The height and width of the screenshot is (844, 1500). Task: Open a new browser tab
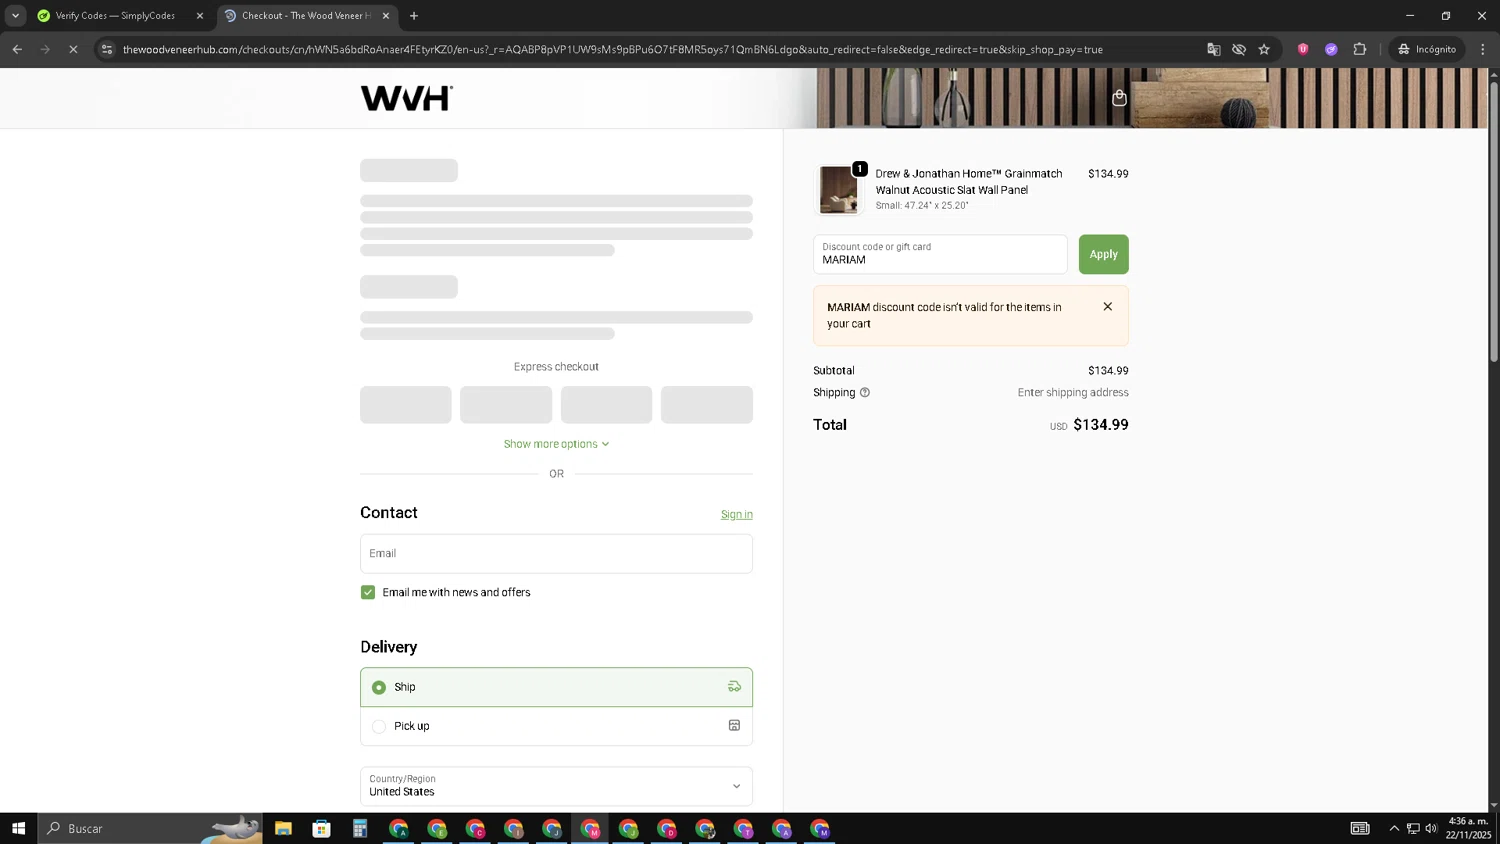[x=414, y=16]
